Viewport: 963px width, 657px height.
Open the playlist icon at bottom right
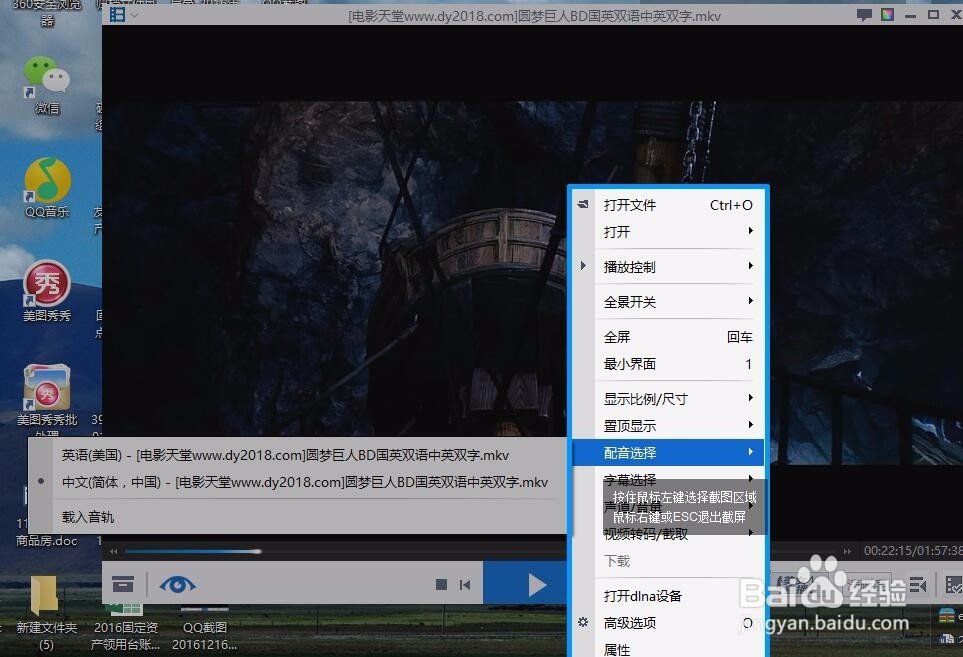tap(918, 584)
